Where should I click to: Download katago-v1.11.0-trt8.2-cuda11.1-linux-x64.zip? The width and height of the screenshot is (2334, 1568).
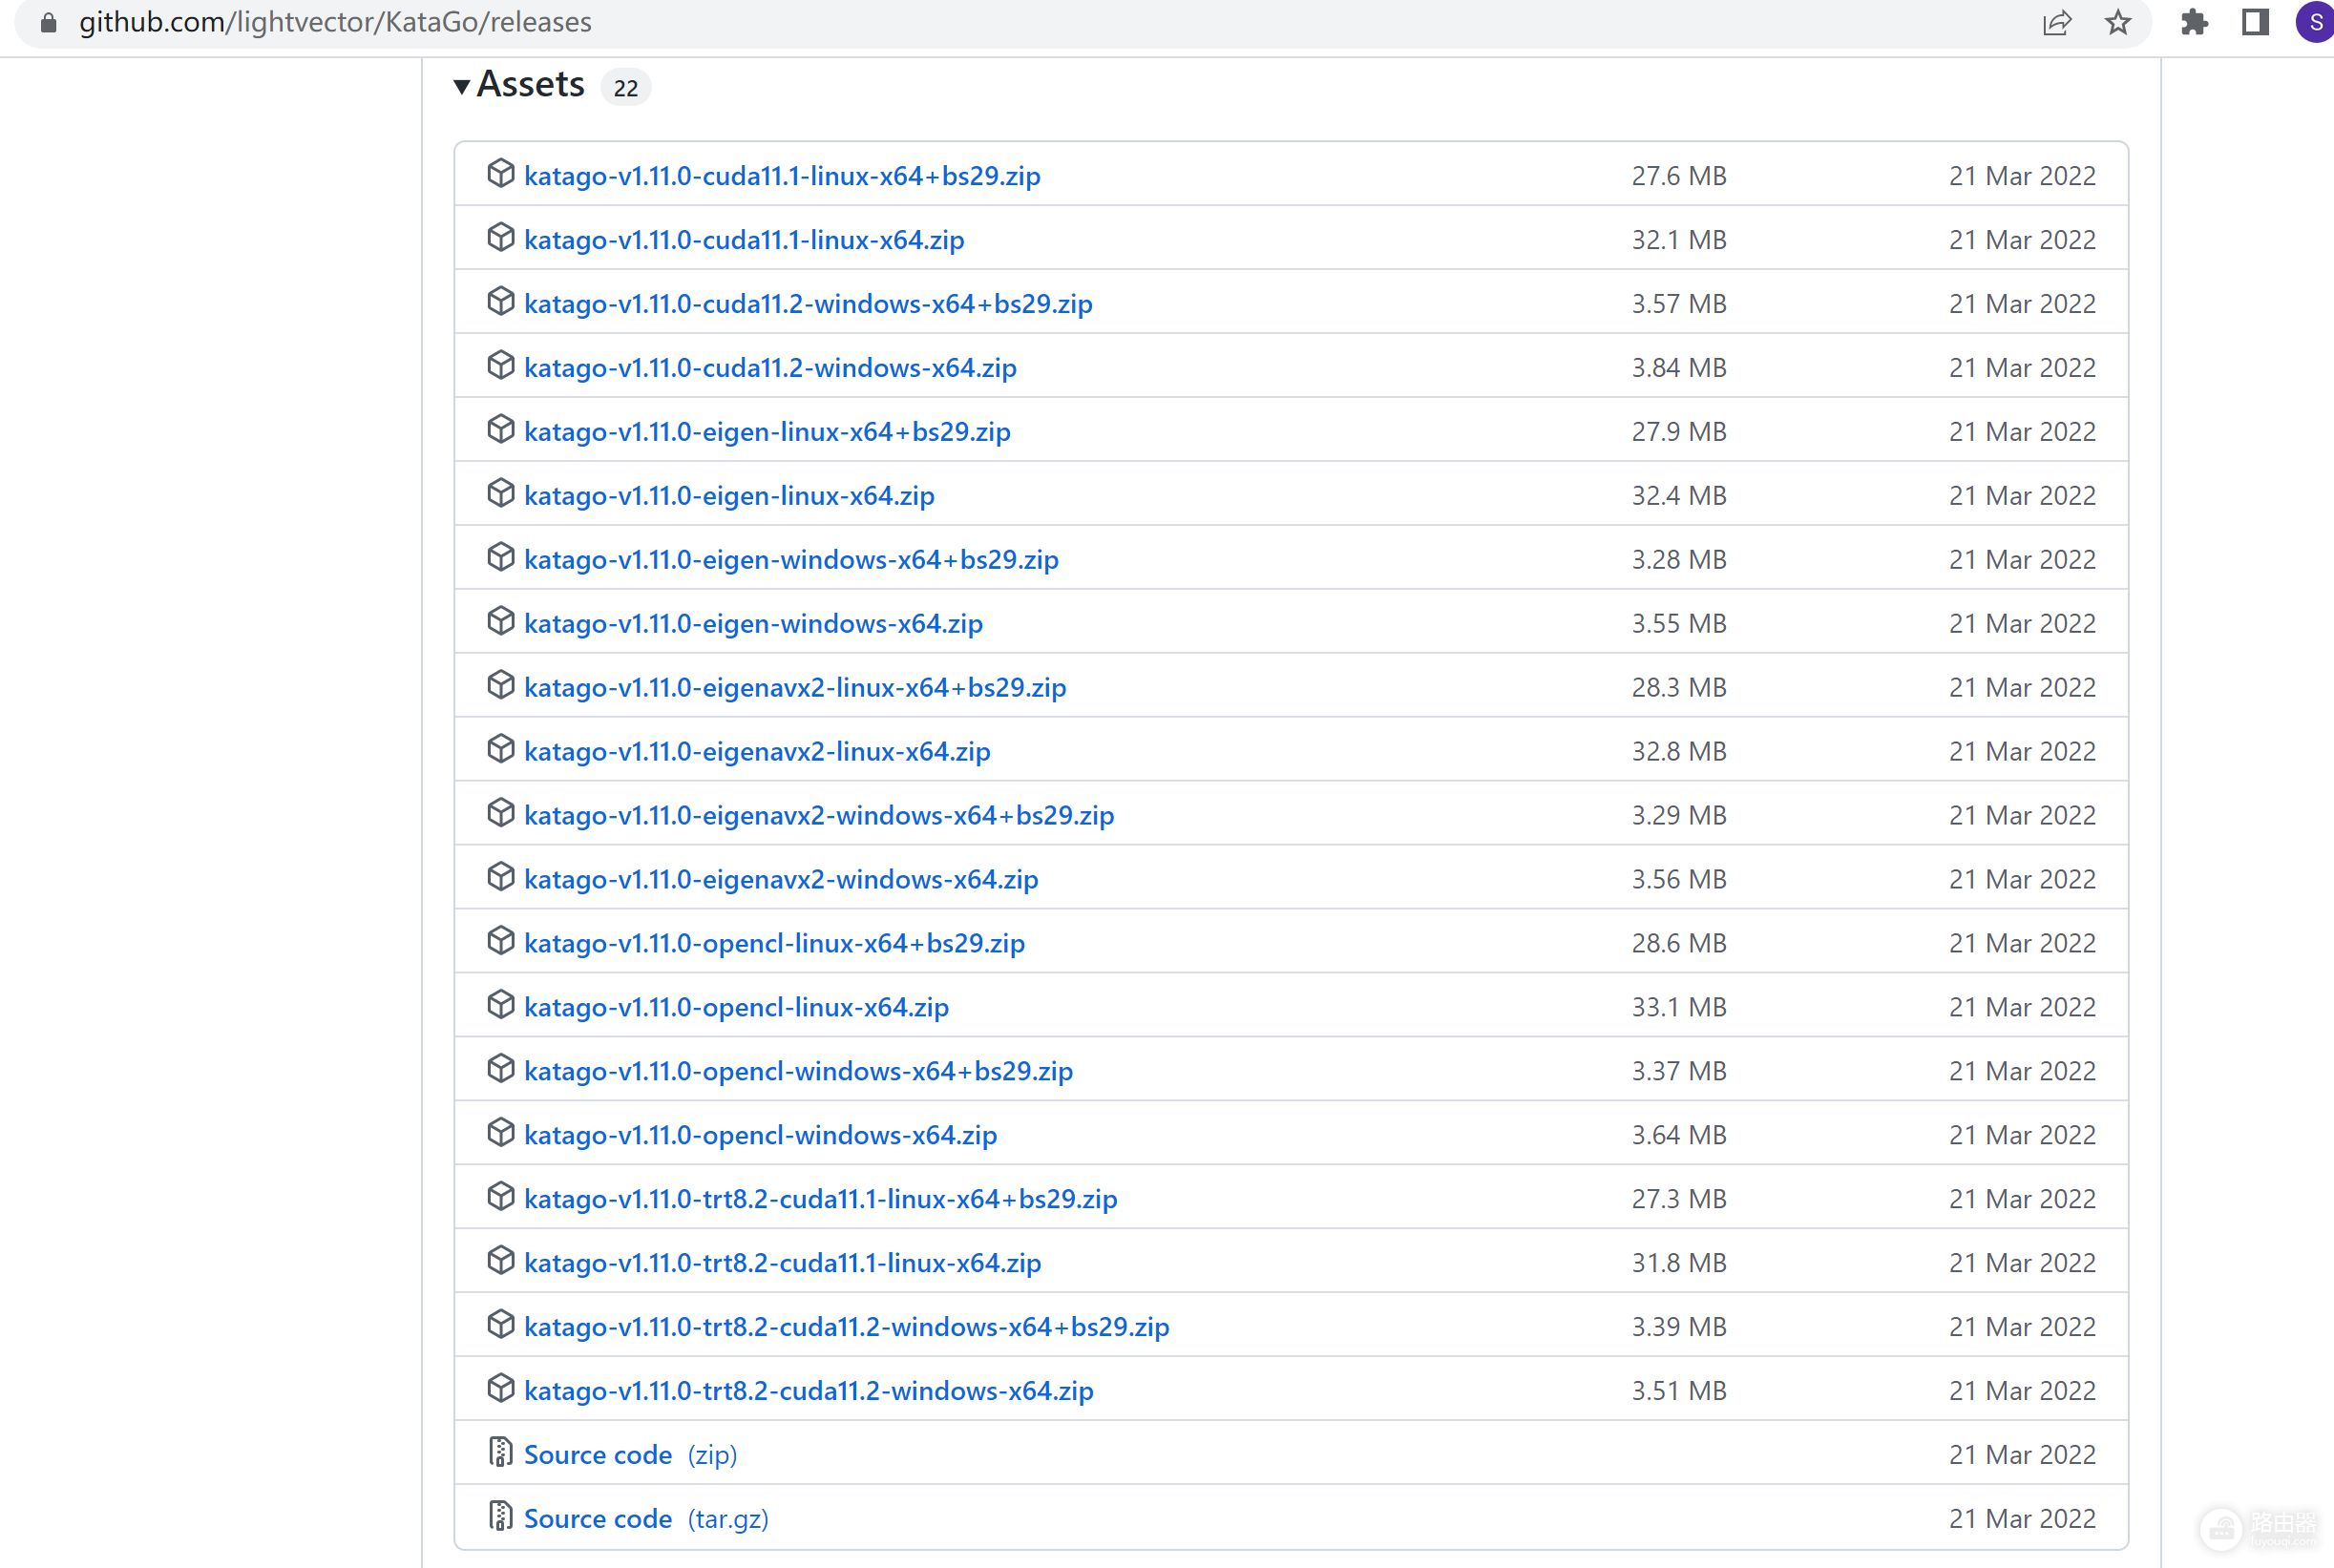[782, 1264]
